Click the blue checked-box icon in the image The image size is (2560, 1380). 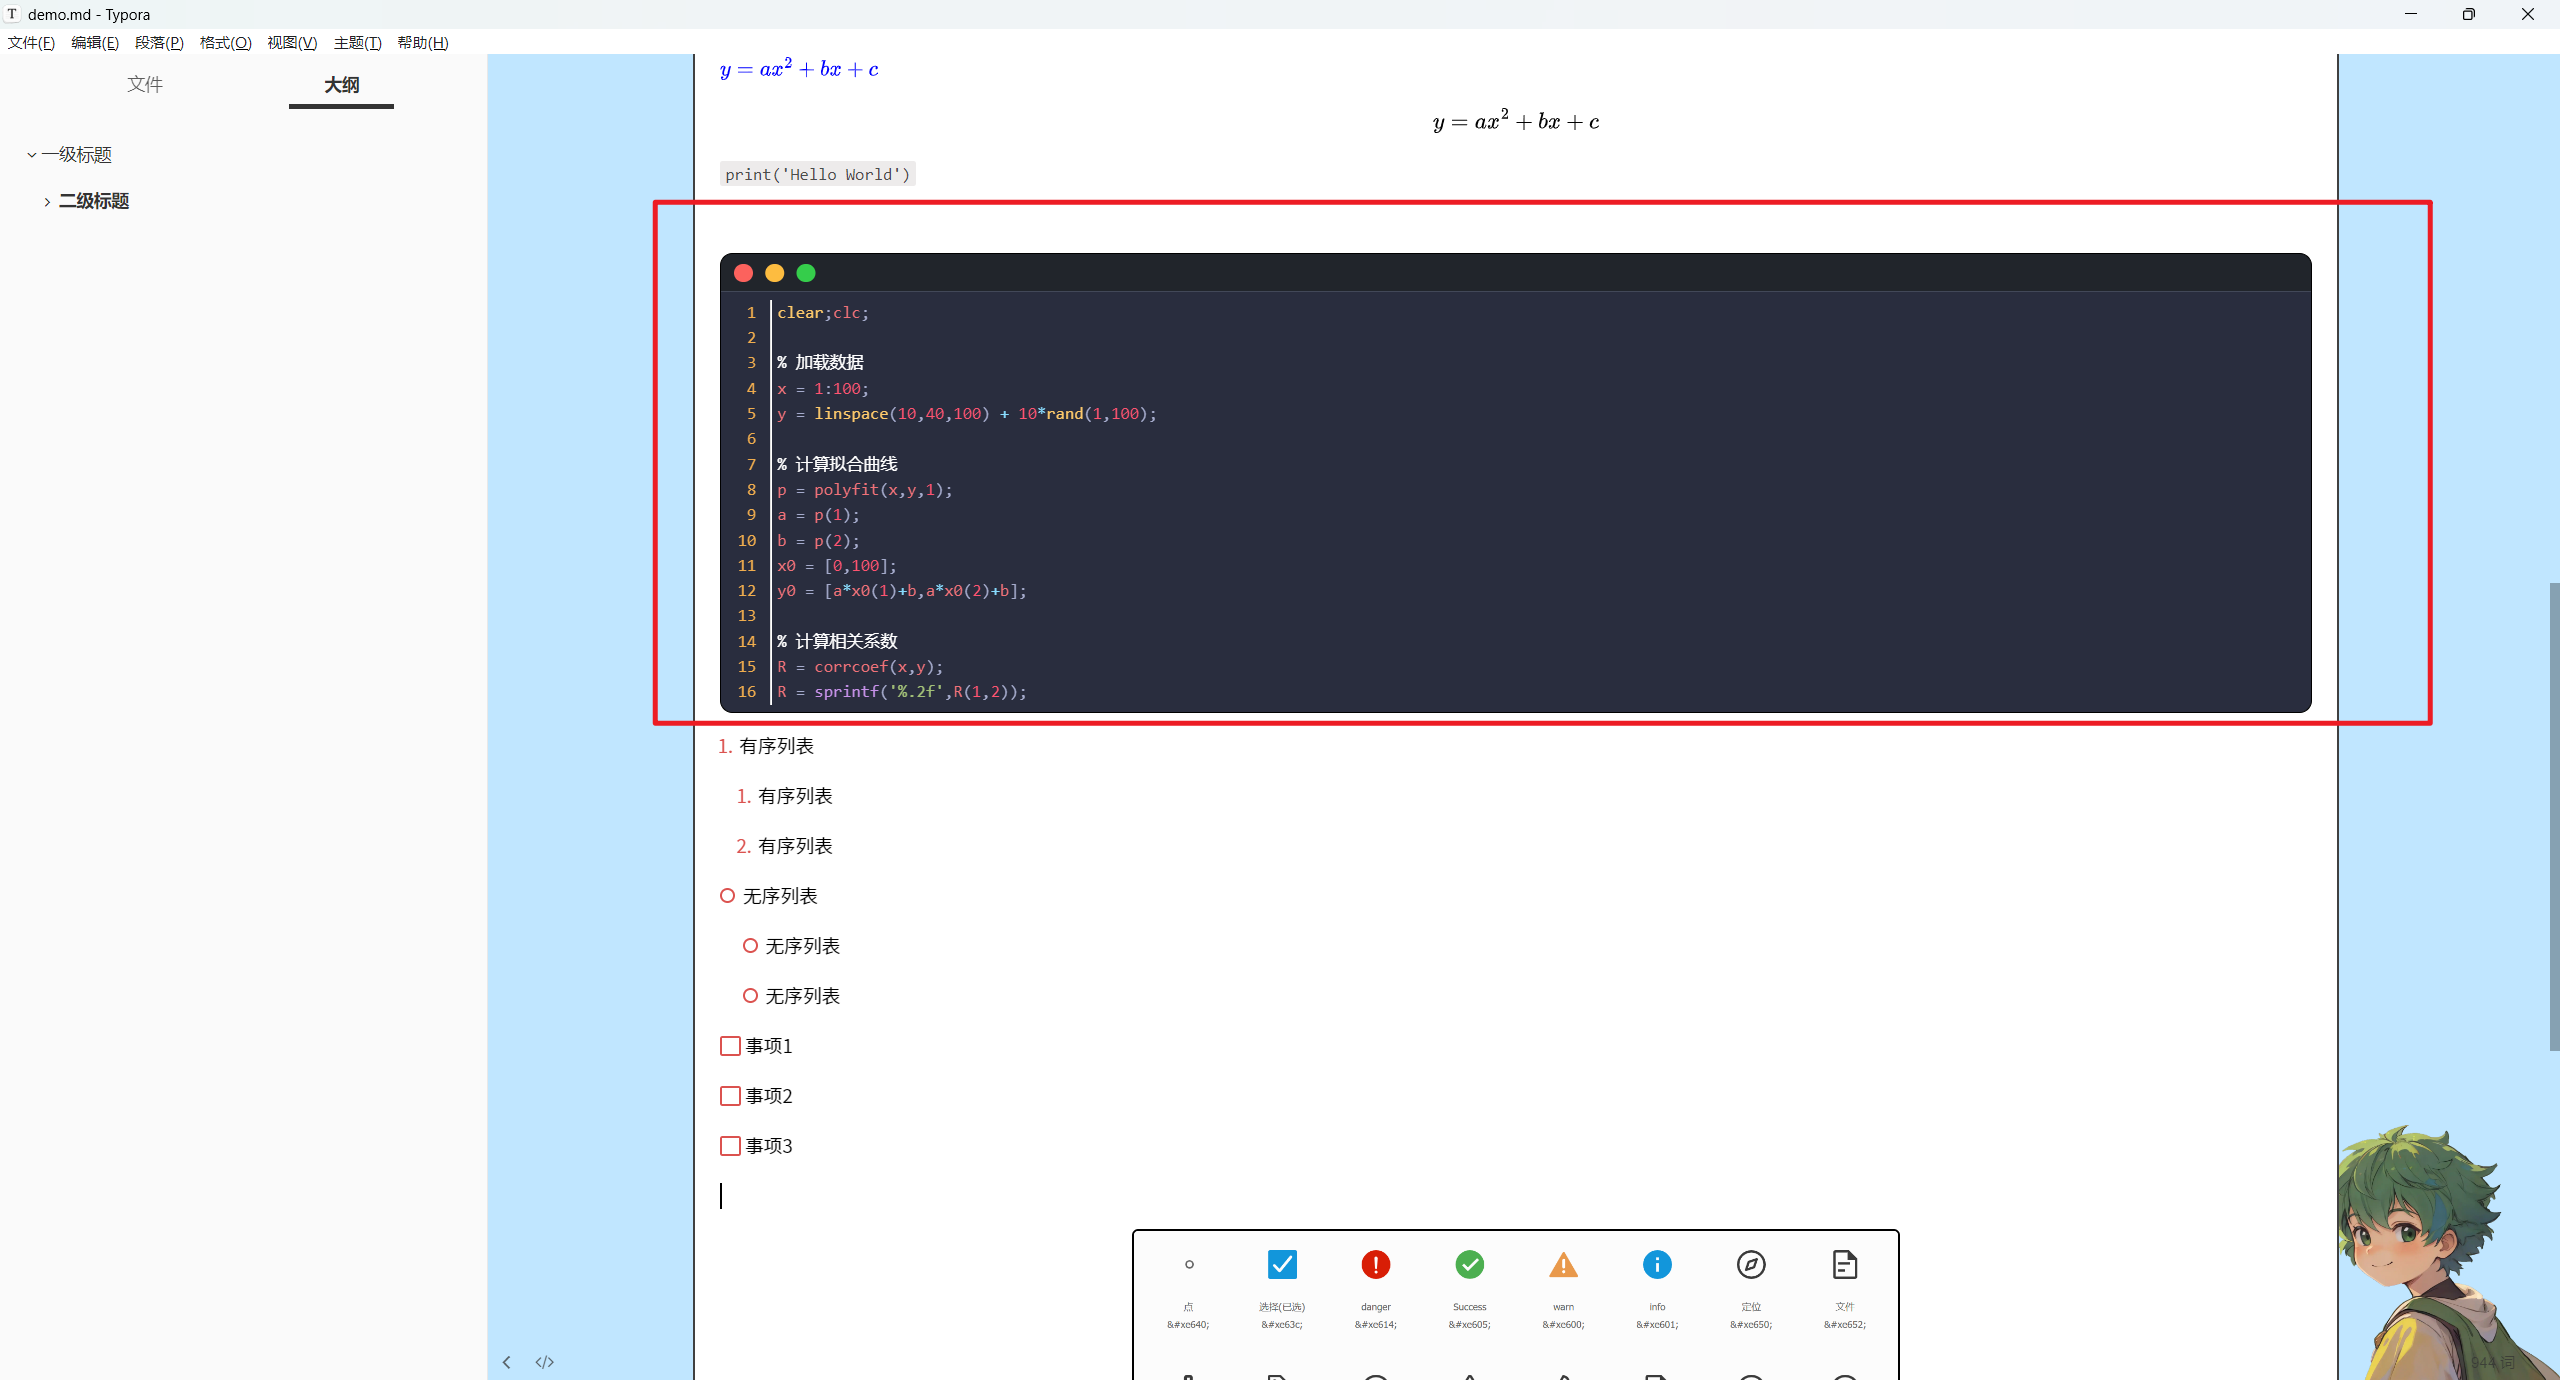point(1282,1264)
